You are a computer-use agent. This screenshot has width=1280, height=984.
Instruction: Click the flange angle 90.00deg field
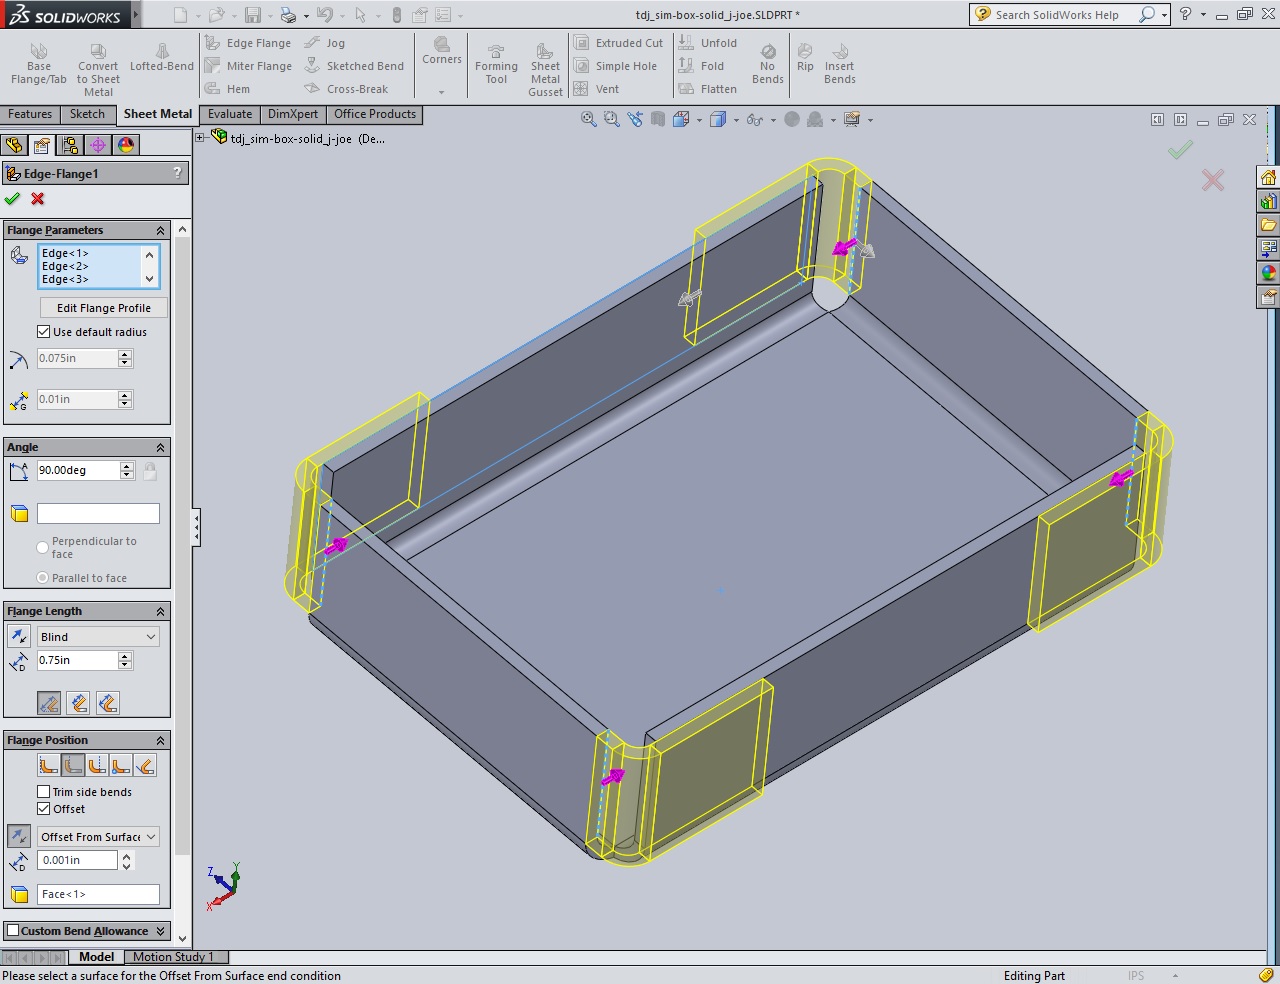78,470
